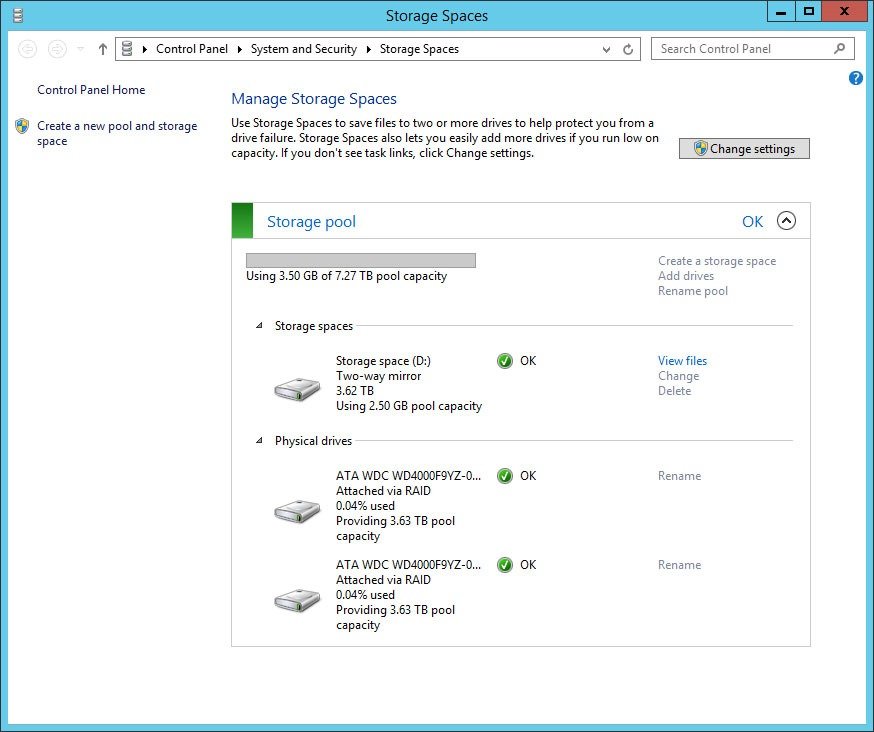This screenshot has height=732, width=874.
Task: Open recent locations dropdown arrow
Action: click(x=80, y=49)
